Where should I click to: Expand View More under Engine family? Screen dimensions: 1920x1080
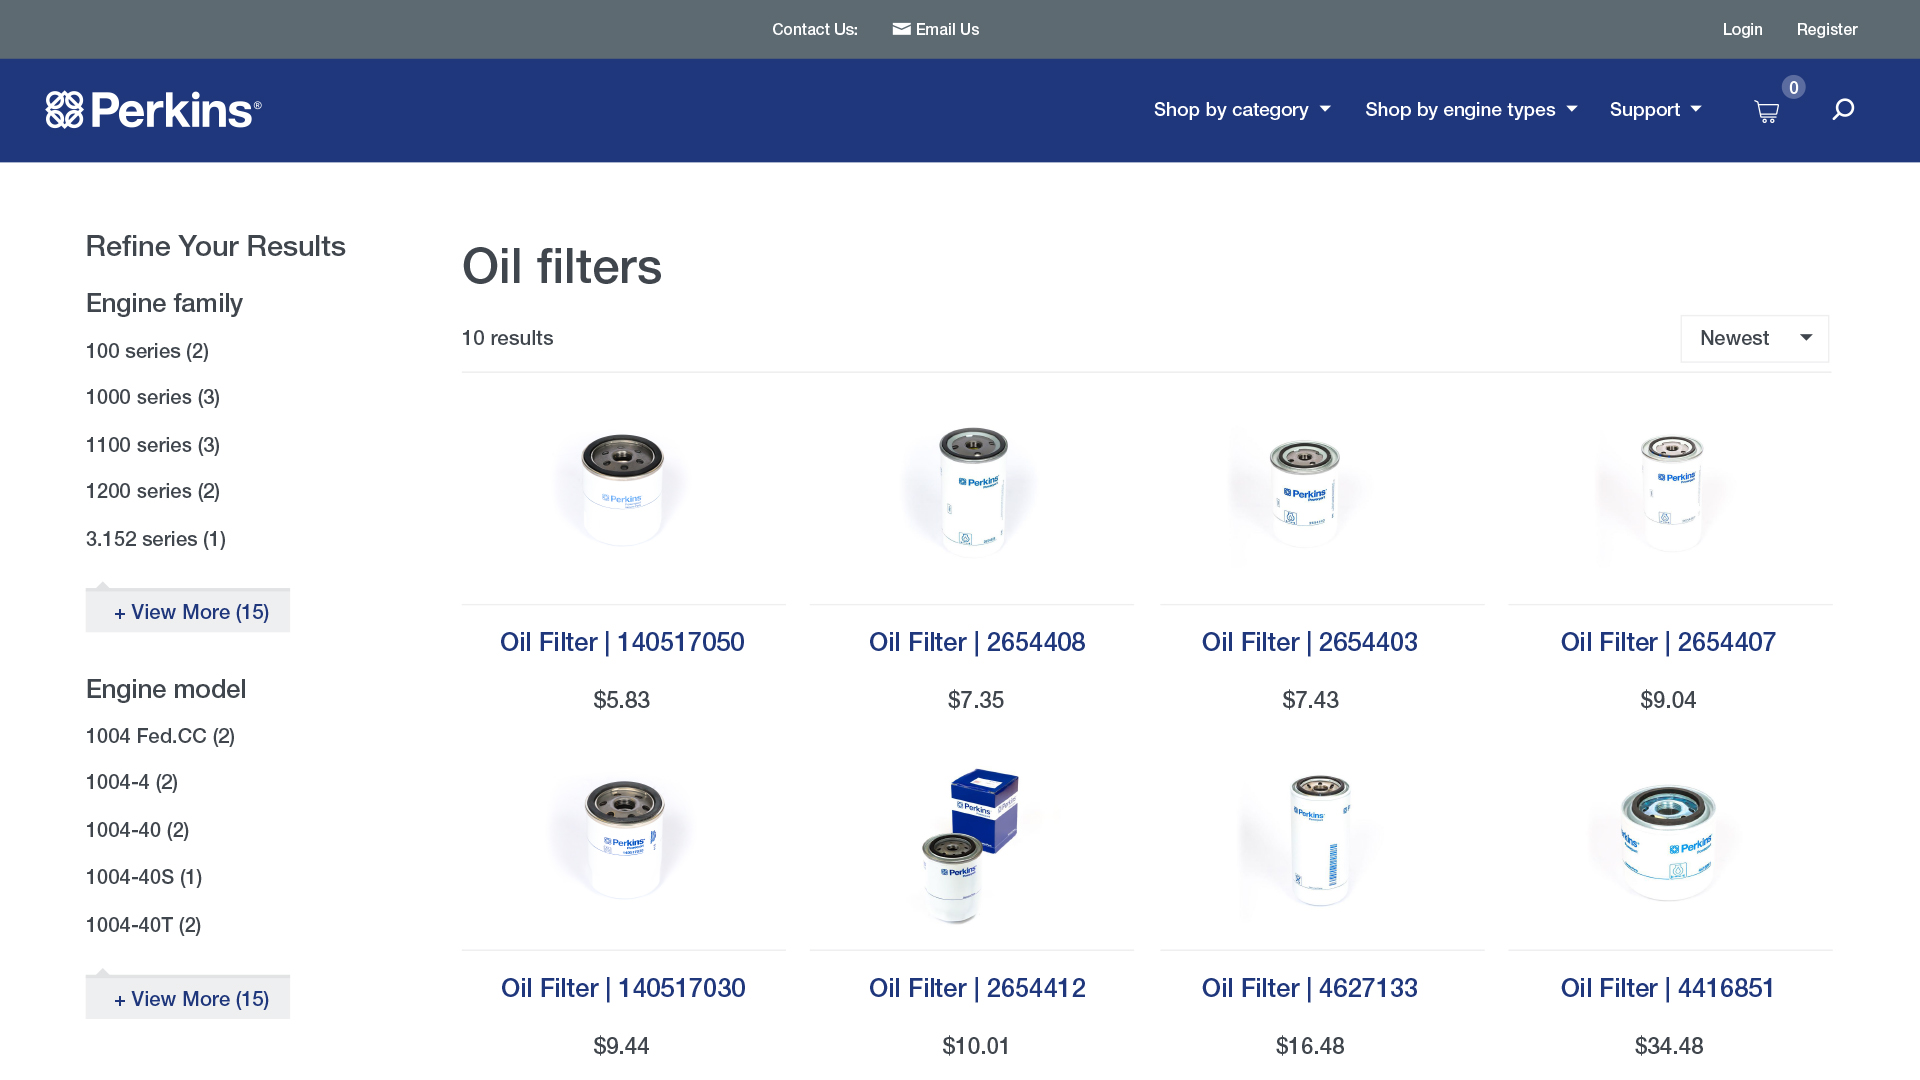click(x=187, y=611)
